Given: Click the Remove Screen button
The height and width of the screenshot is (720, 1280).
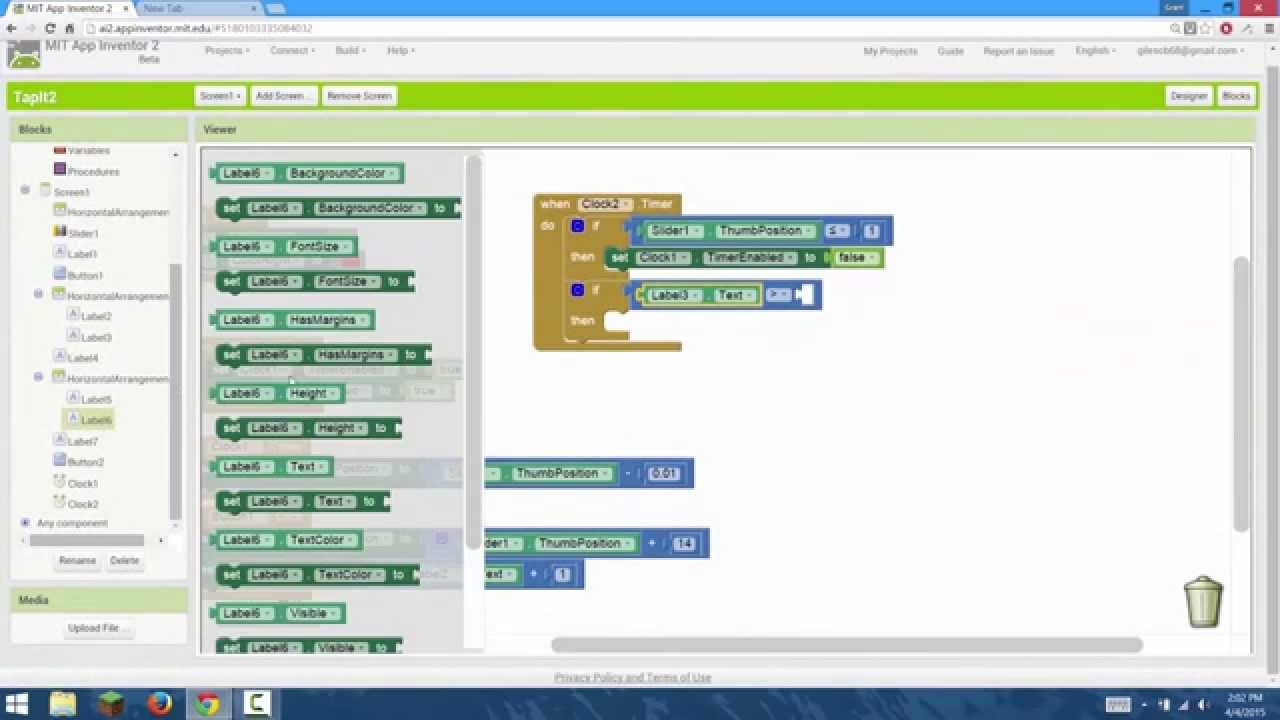Looking at the screenshot, I should point(359,96).
